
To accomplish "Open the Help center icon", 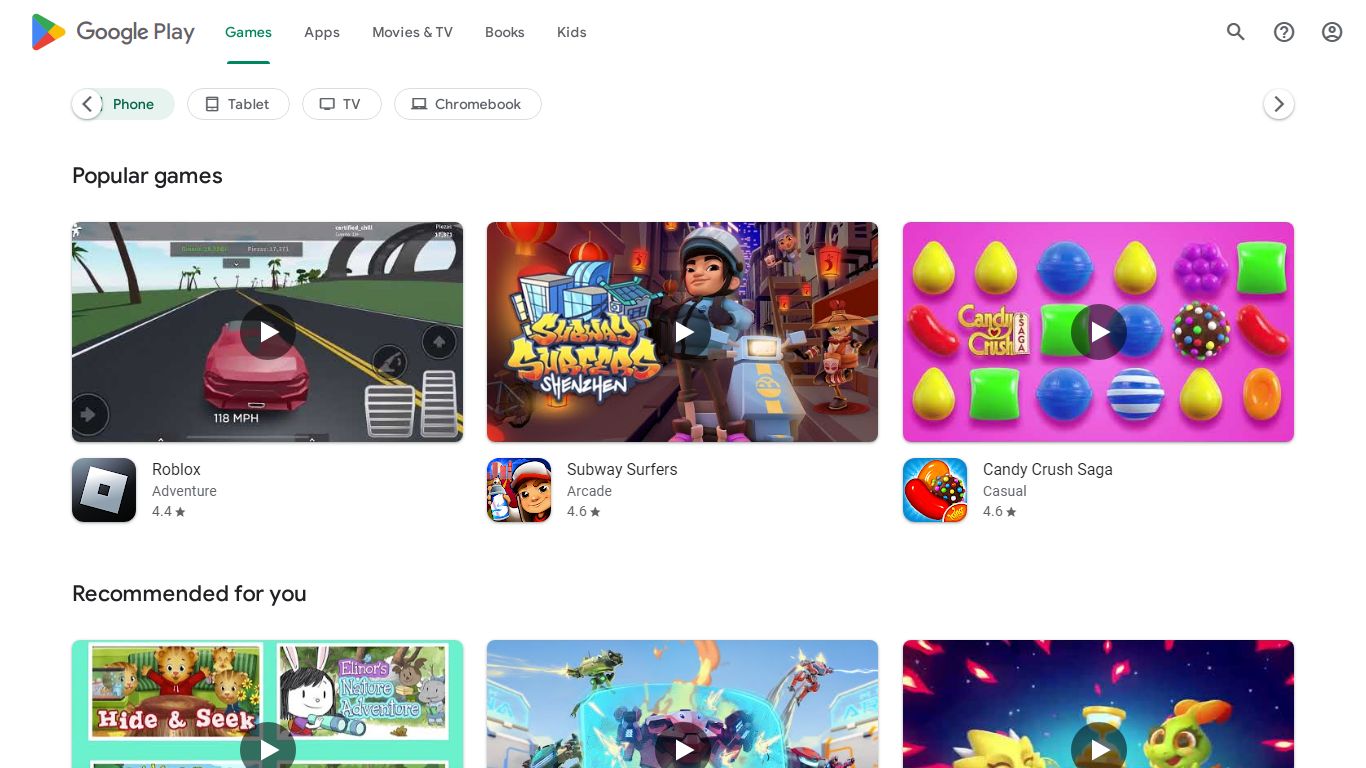I will (x=1284, y=32).
